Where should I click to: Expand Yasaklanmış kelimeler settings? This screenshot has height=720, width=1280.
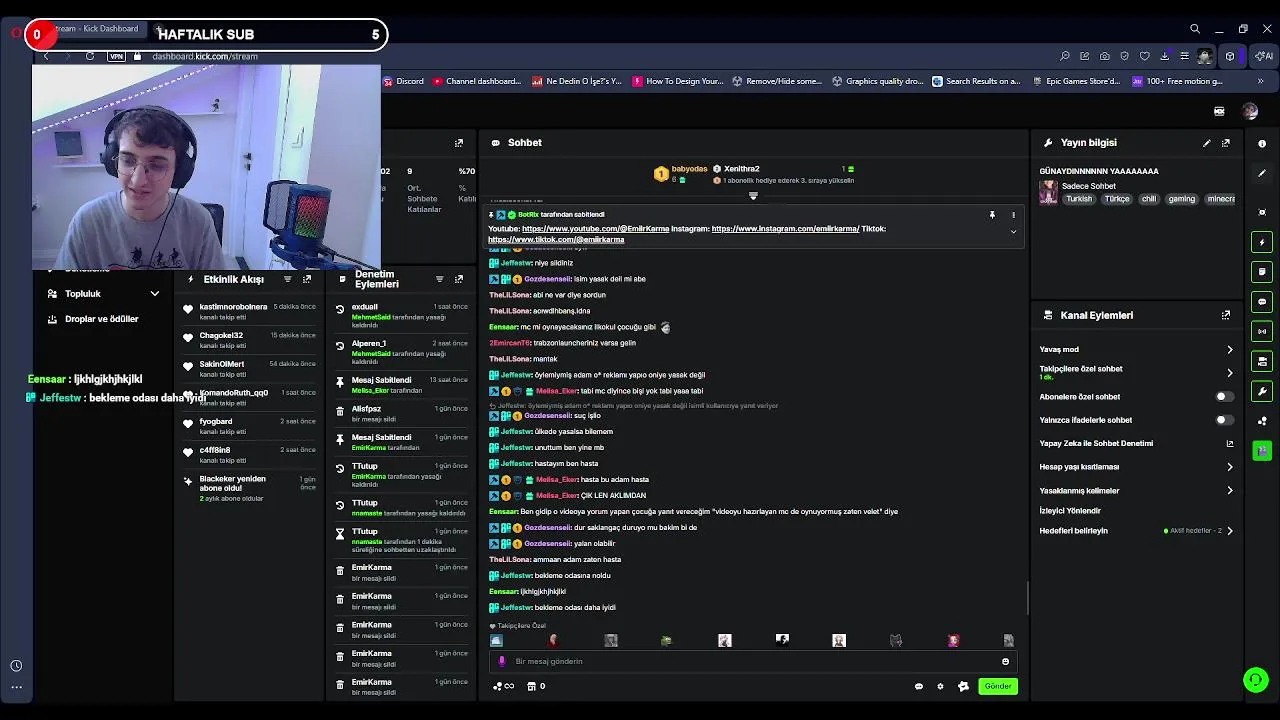pyautogui.click(x=1136, y=491)
